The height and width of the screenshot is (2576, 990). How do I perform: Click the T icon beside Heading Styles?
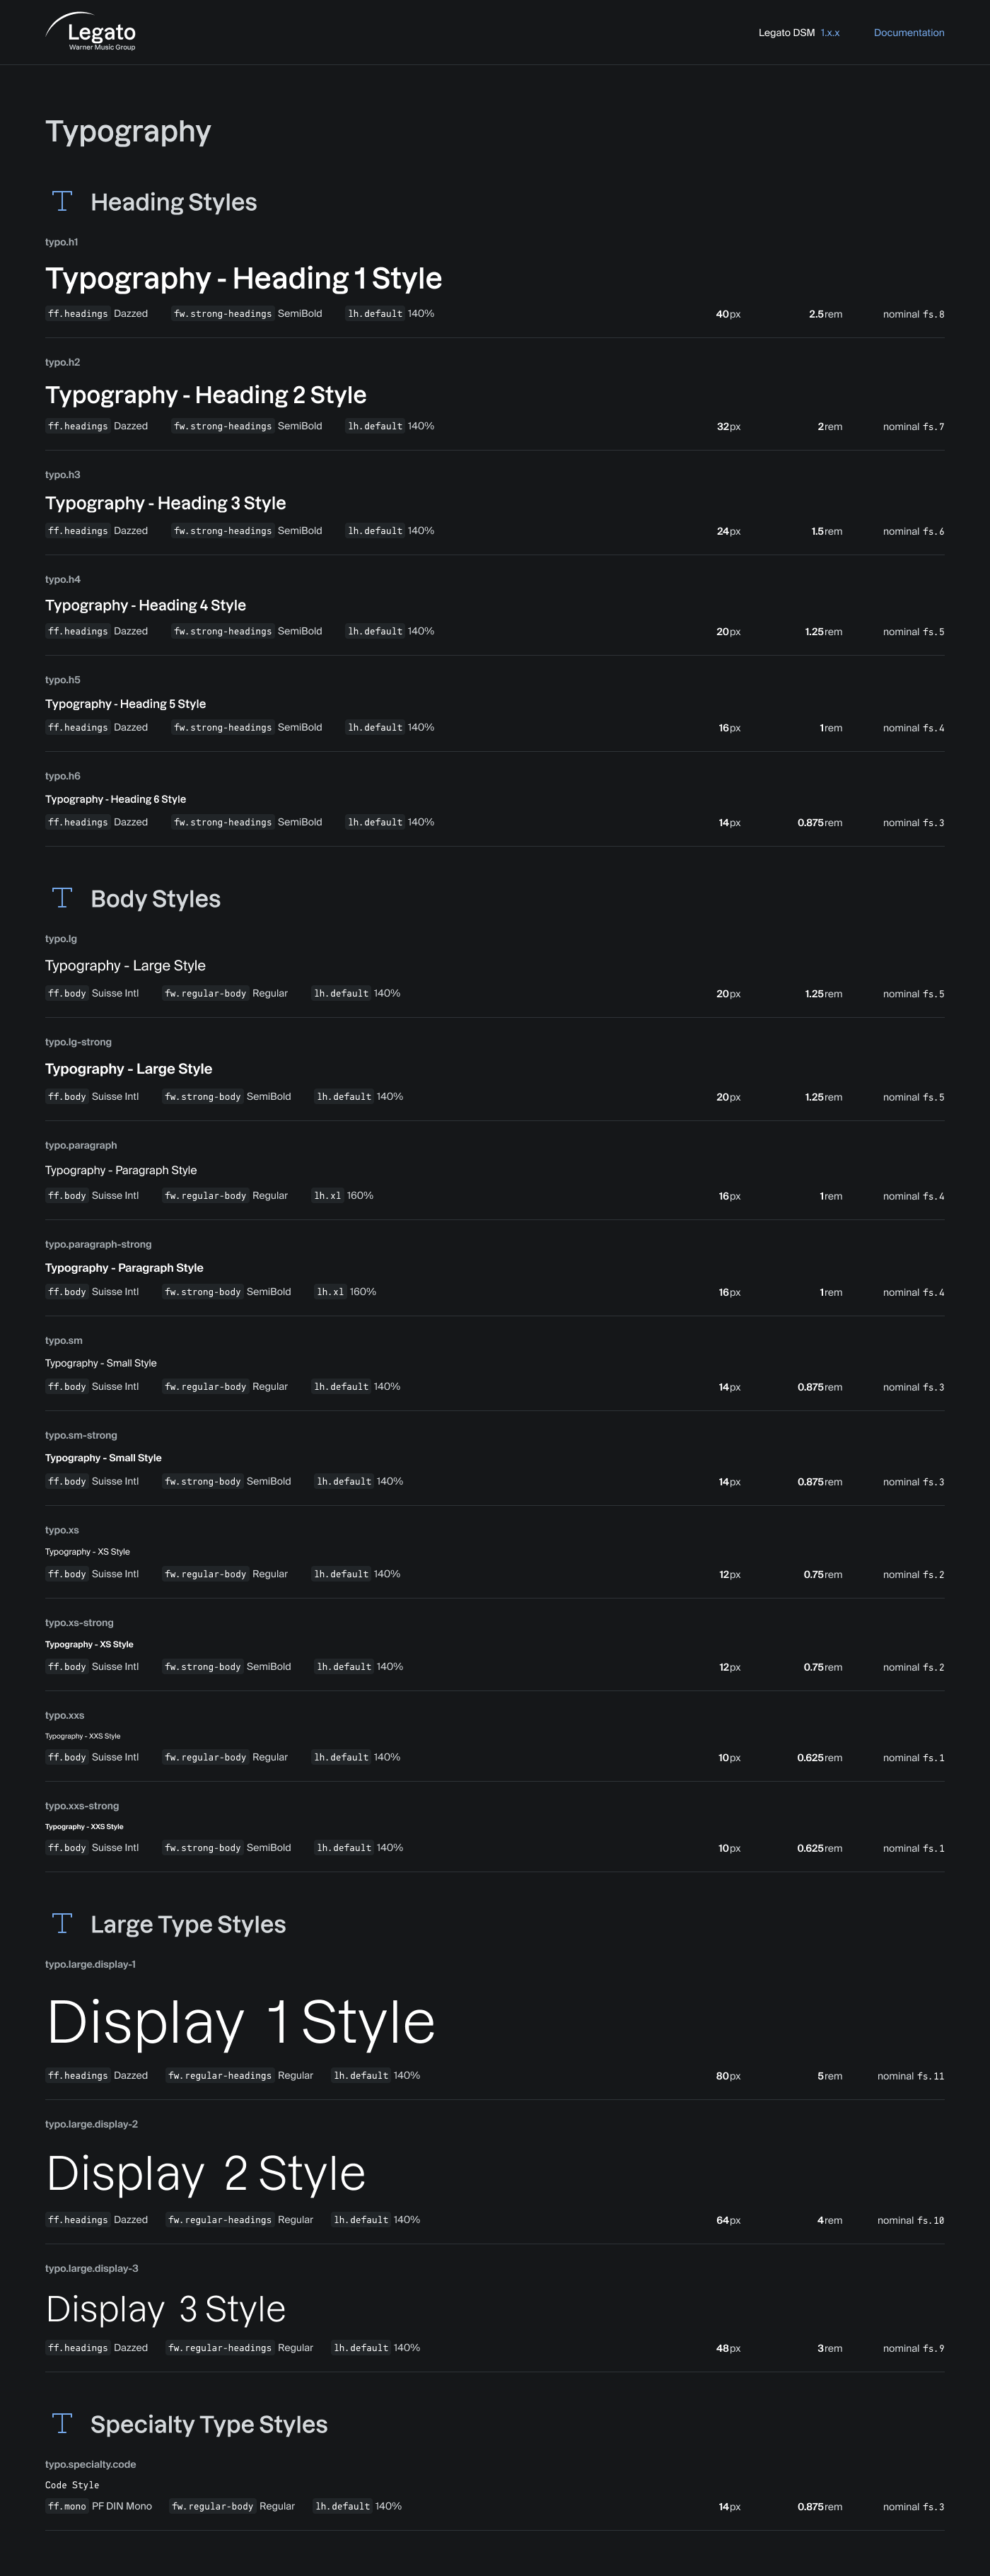click(62, 201)
